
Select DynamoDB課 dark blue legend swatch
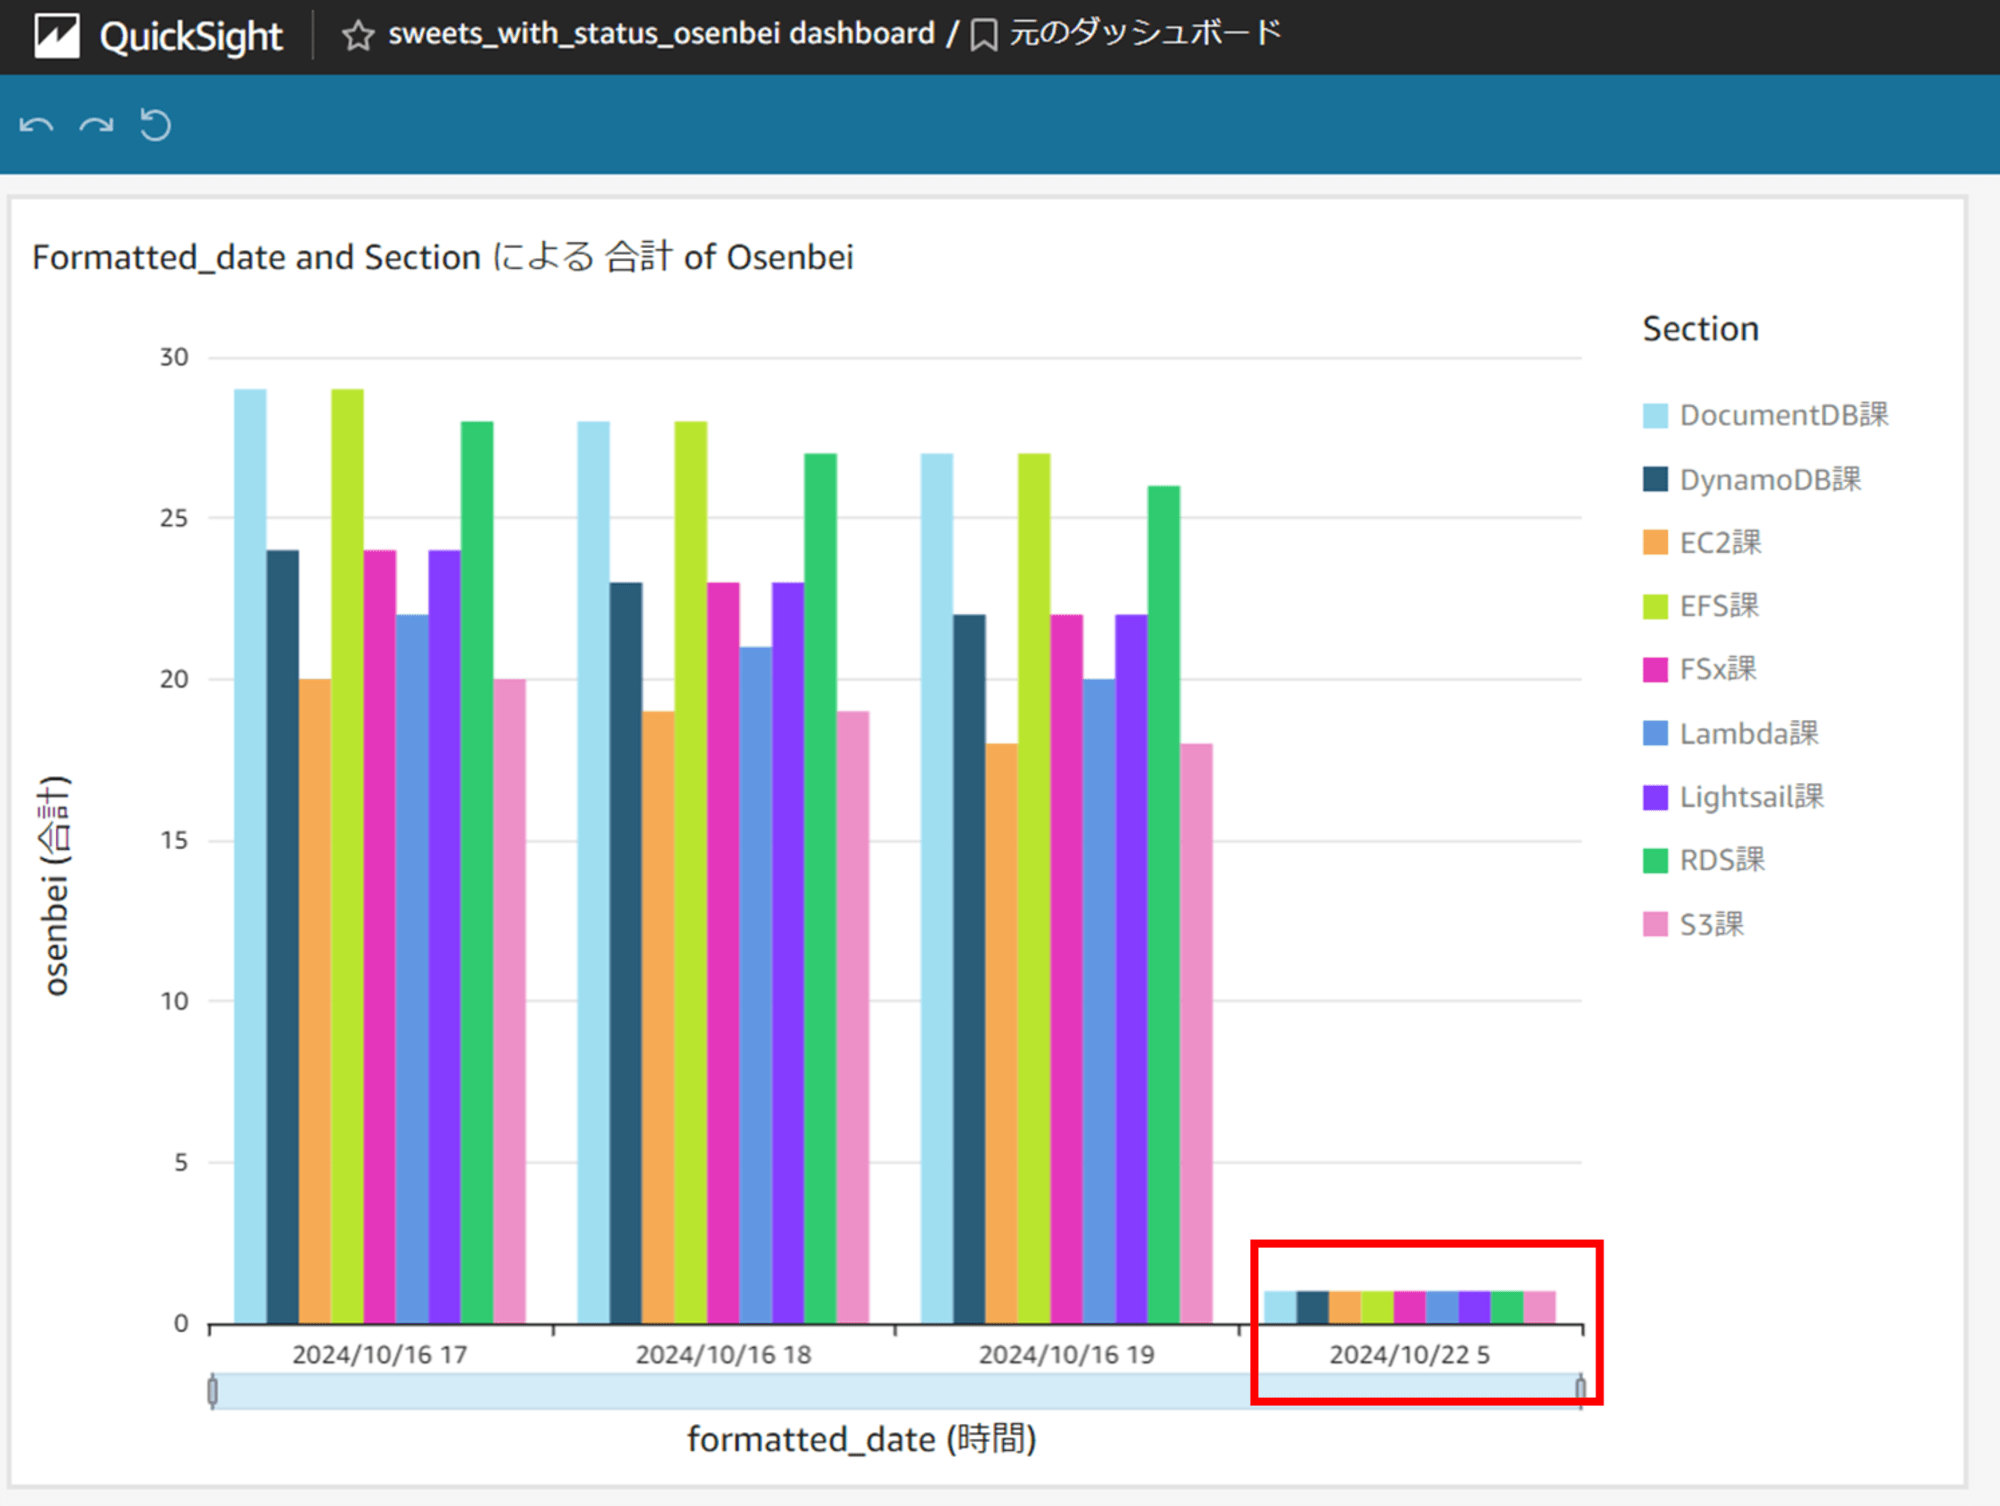(1655, 479)
